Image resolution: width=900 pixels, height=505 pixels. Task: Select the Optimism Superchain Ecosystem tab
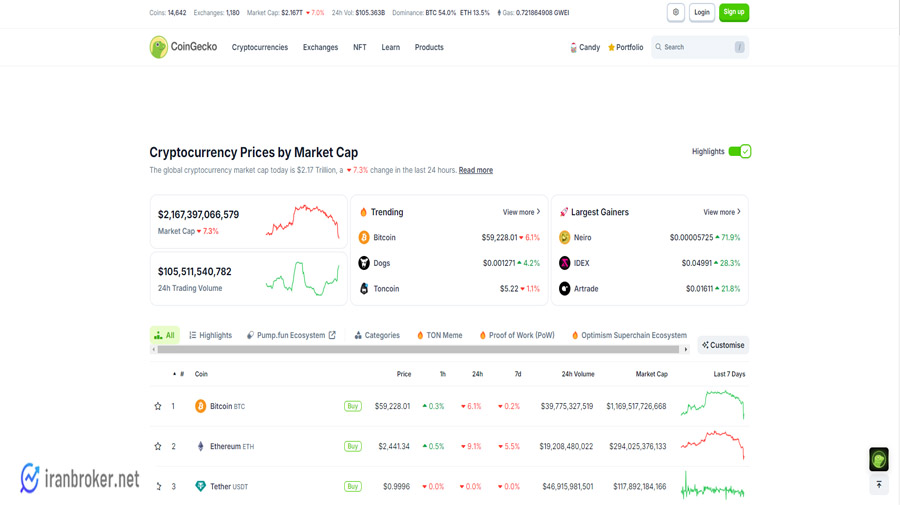pyautogui.click(x=629, y=335)
